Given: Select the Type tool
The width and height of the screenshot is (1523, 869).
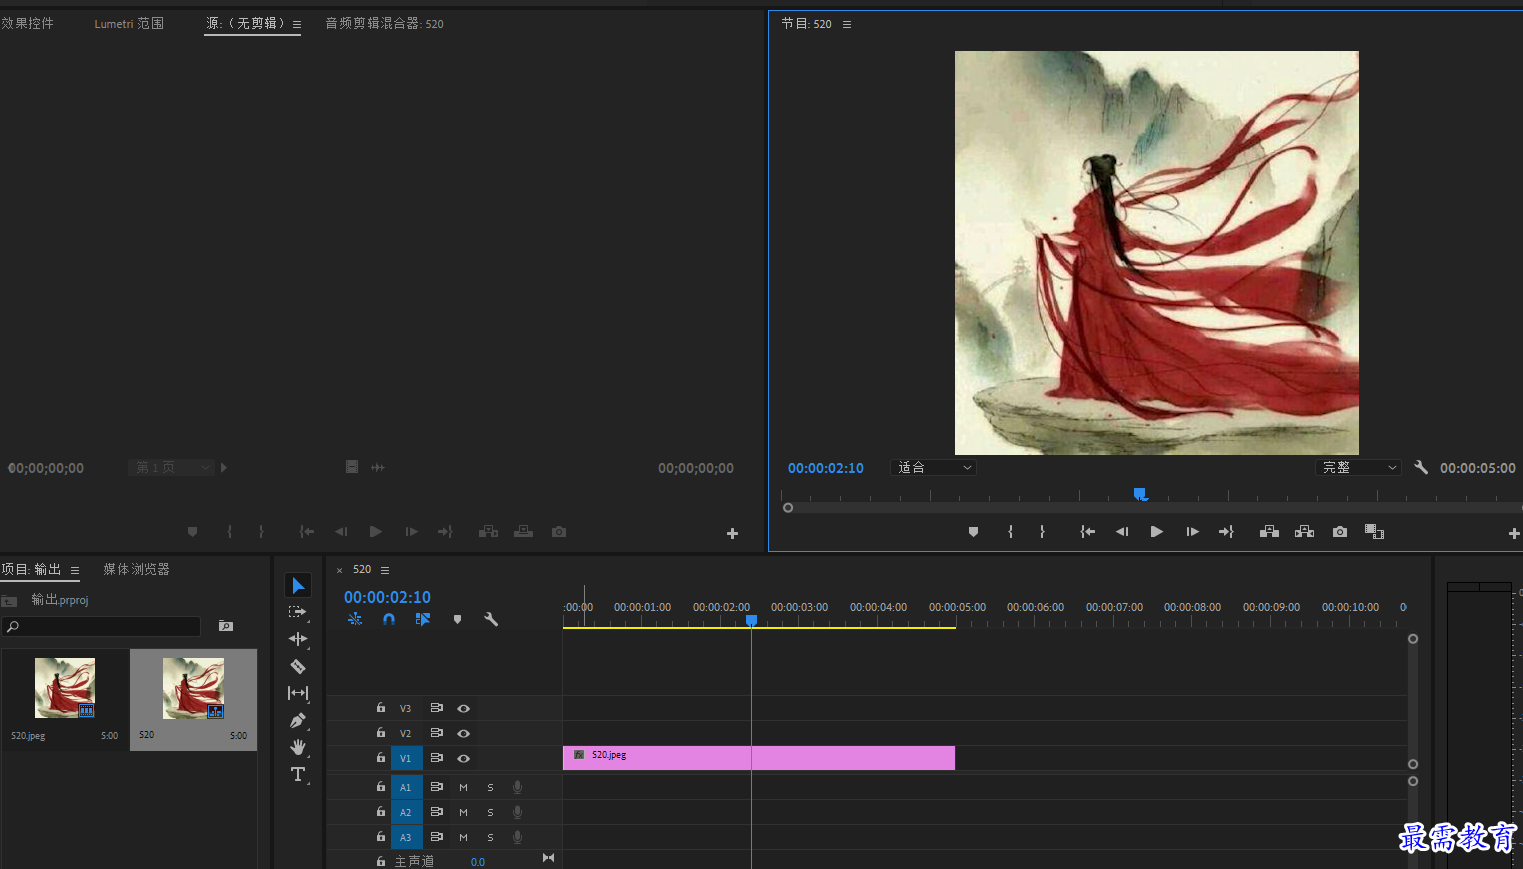Looking at the screenshot, I should [298, 774].
